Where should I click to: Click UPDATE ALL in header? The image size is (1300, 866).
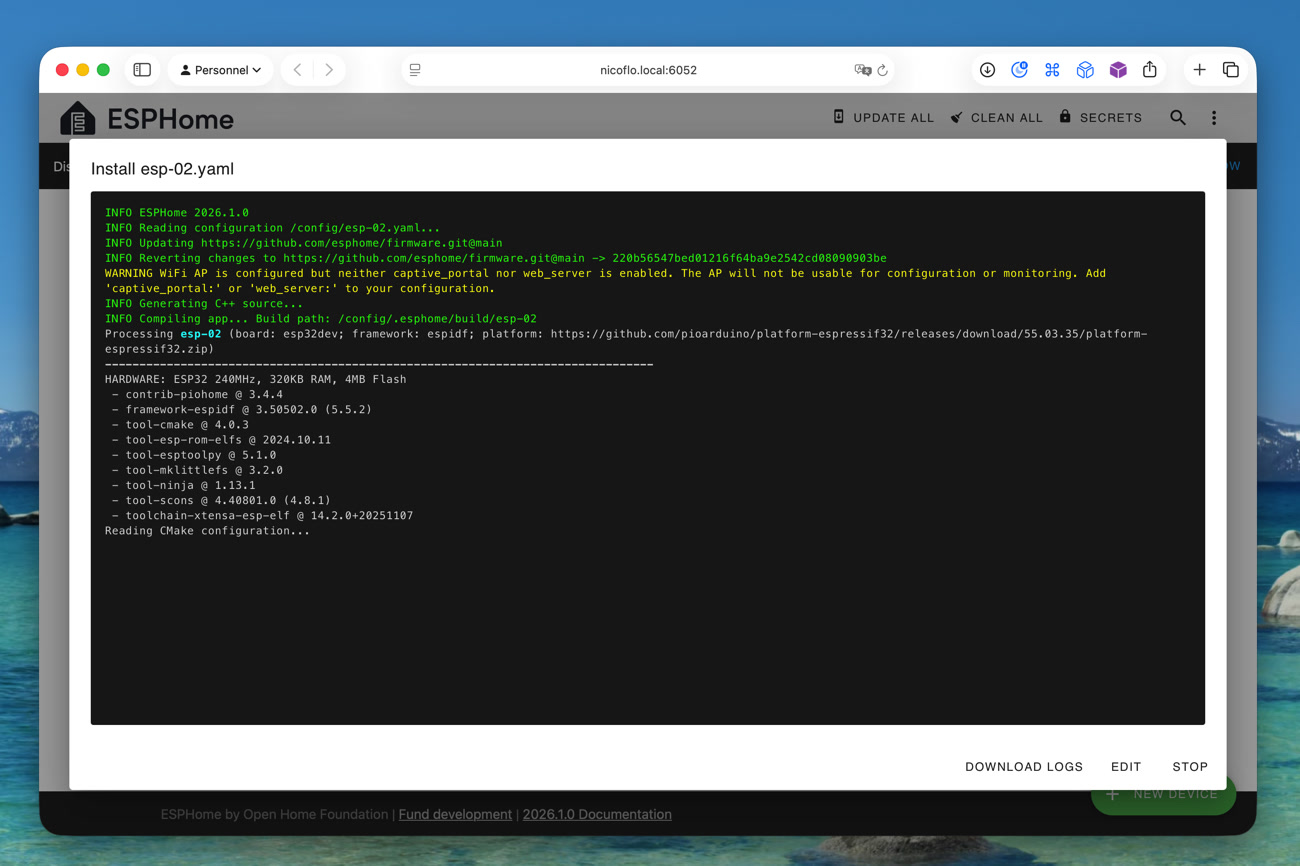click(883, 118)
